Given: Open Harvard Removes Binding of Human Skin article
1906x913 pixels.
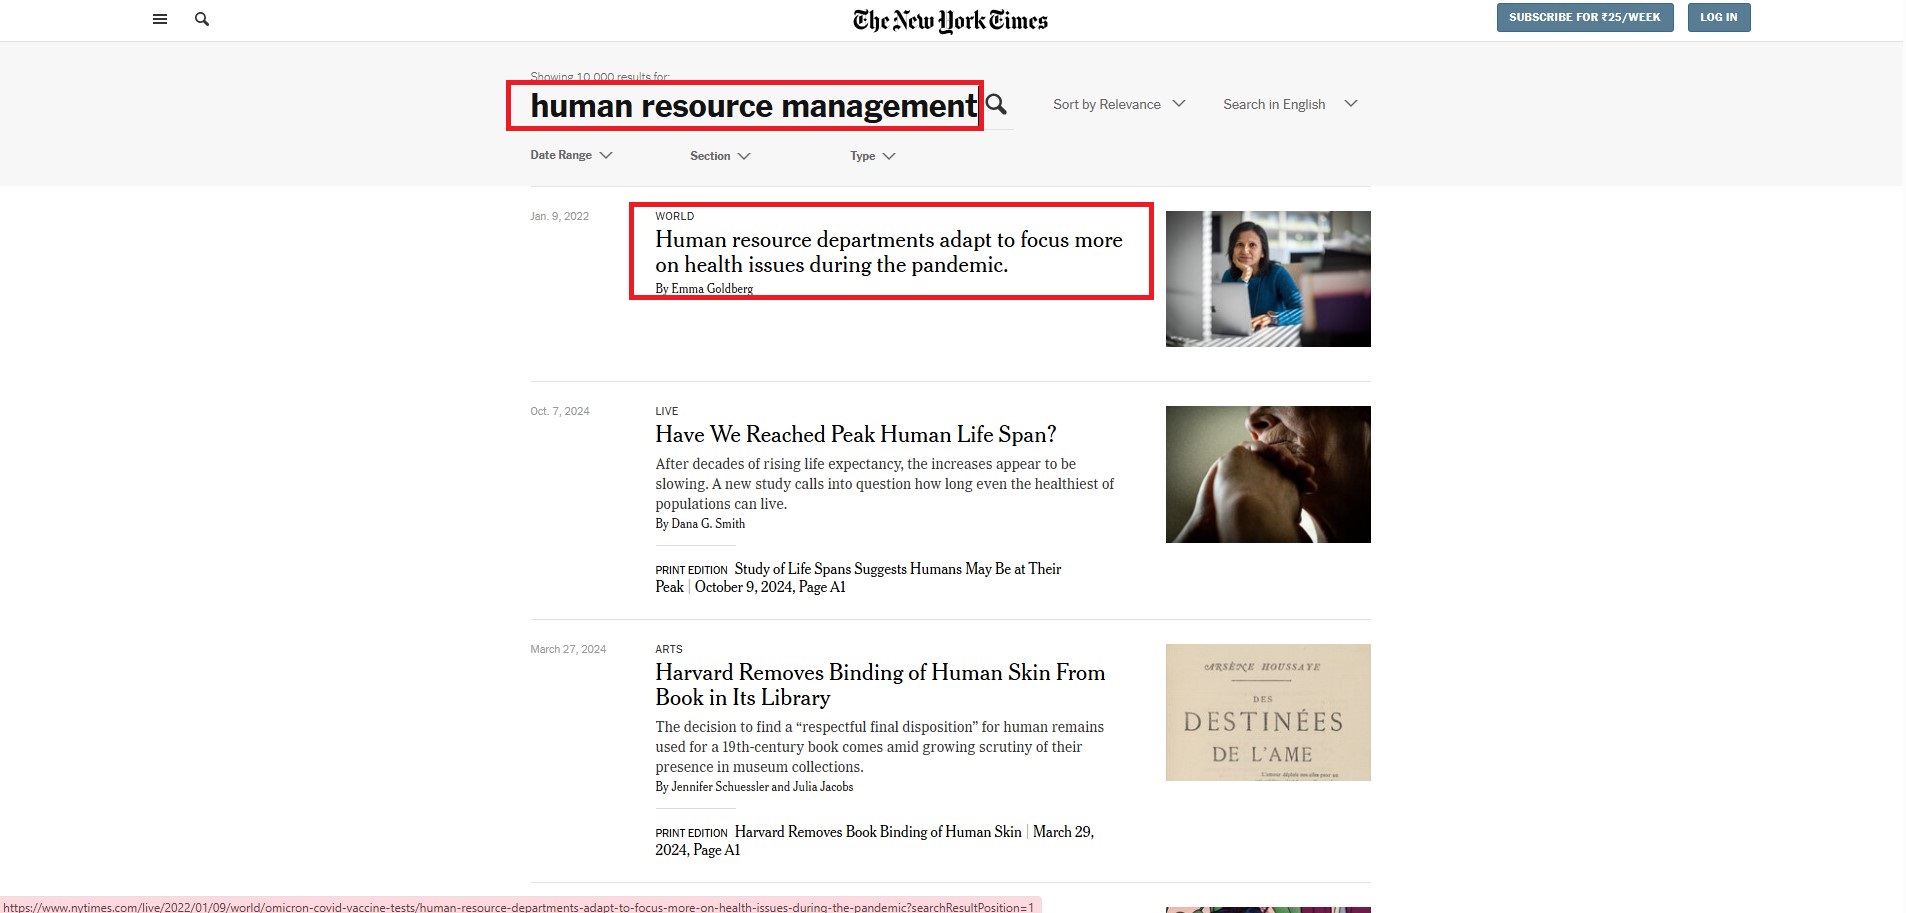Looking at the screenshot, I should pos(879,685).
